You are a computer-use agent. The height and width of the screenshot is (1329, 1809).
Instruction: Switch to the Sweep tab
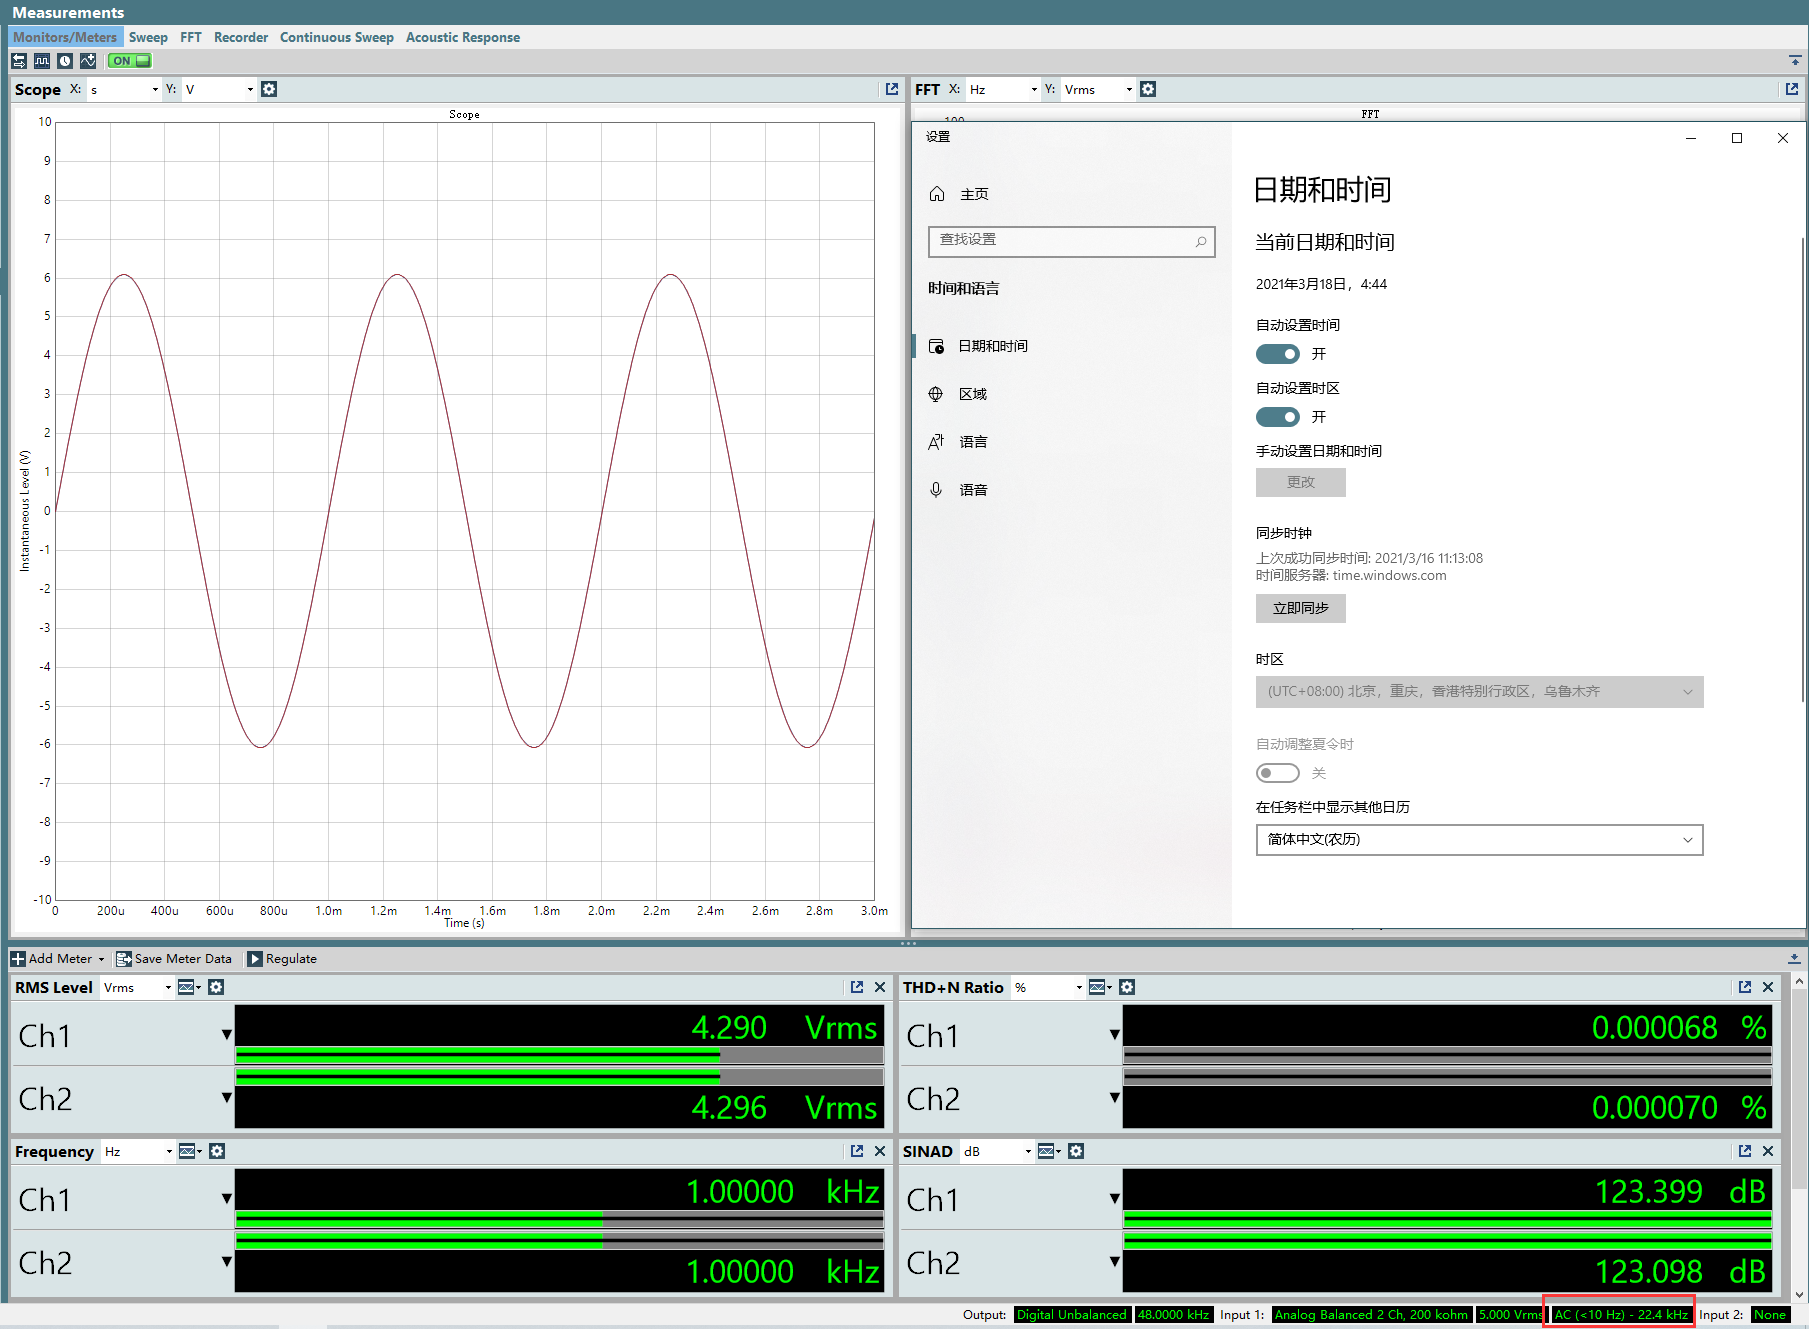[x=148, y=37]
